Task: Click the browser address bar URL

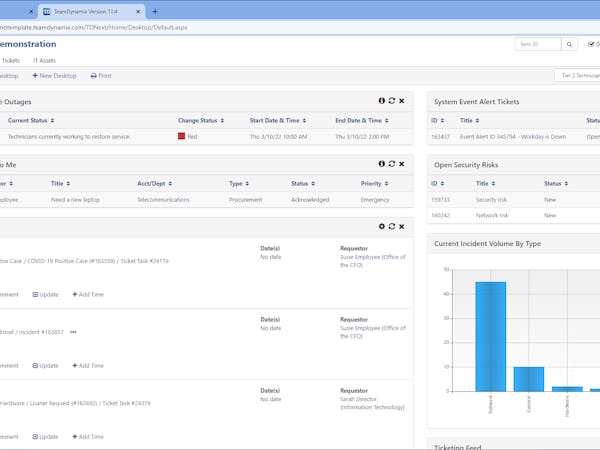Action: tap(94, 28)
